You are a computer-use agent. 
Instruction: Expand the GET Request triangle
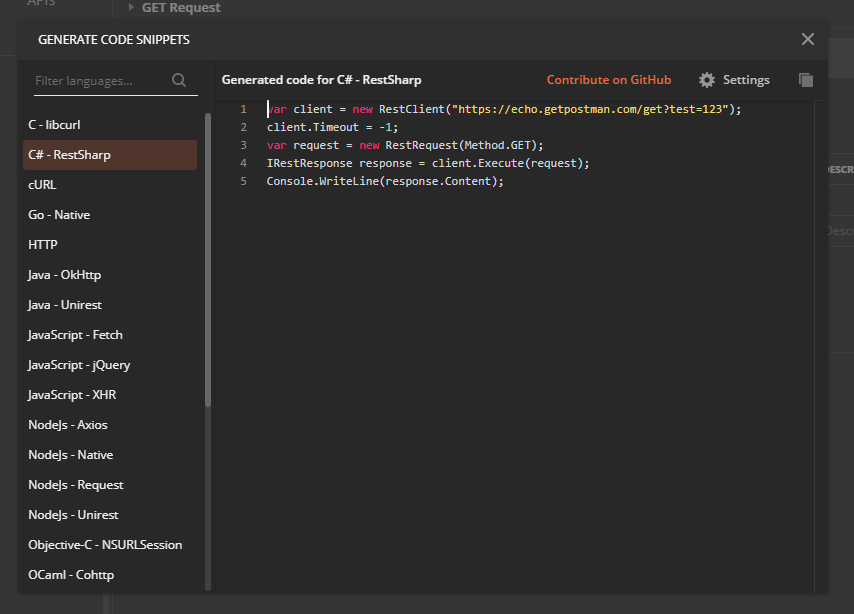tap(131, 7)
